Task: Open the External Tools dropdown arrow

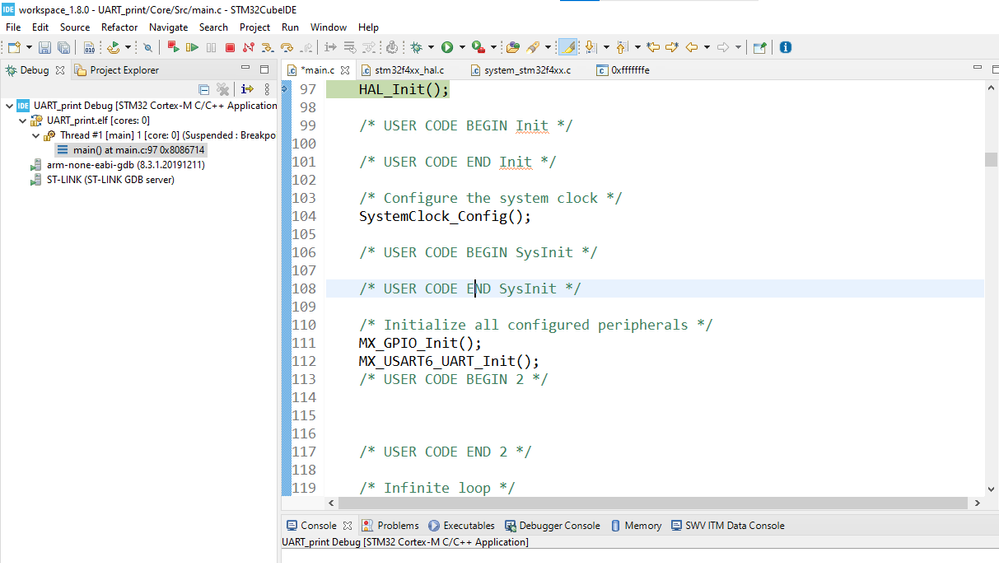Action: (494, 47)
